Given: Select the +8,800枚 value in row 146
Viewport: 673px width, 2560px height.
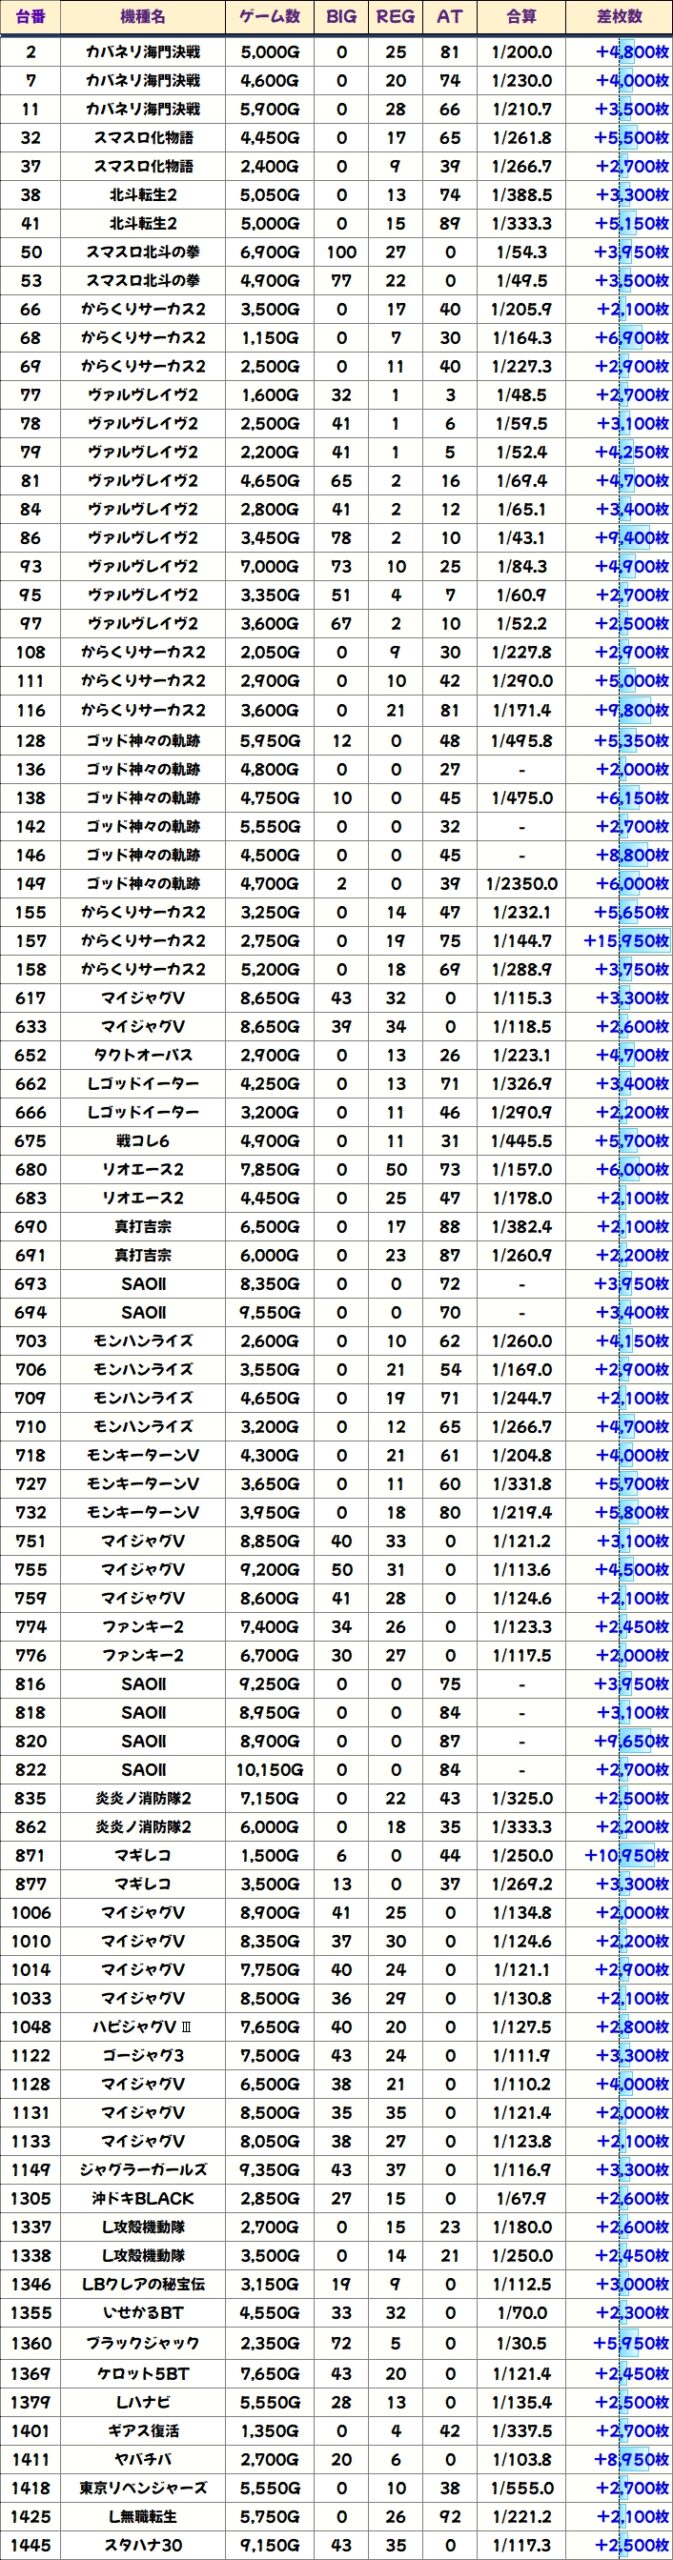Looking at the screenshot, I should coord(632,855).
